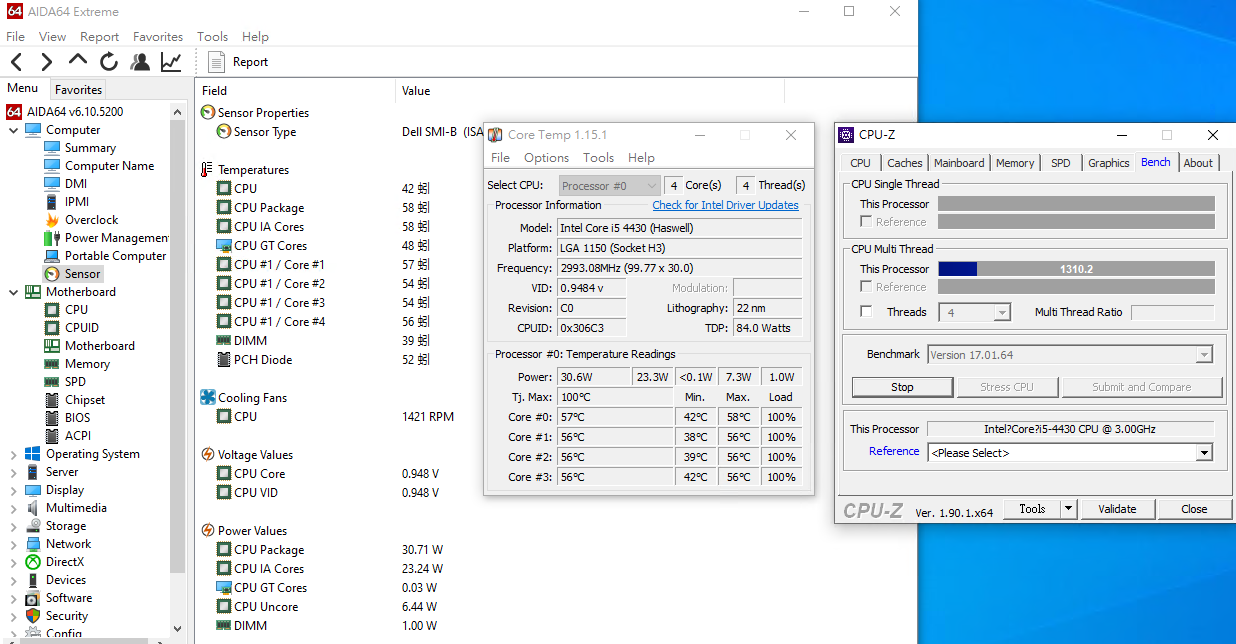Click Check for Intel Driver Updates link
Image resolution: width=1236 pixels, height=644 pixels.
click(x=725, y=205)
